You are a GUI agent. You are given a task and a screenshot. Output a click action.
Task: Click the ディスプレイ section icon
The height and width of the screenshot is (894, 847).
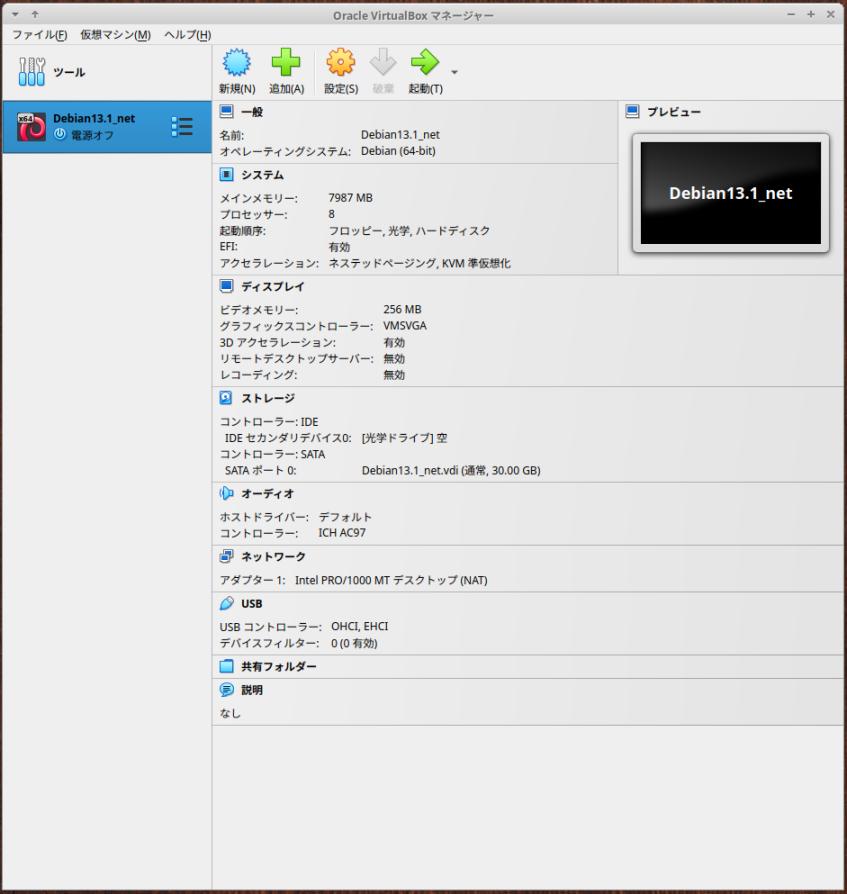[226, 286]
